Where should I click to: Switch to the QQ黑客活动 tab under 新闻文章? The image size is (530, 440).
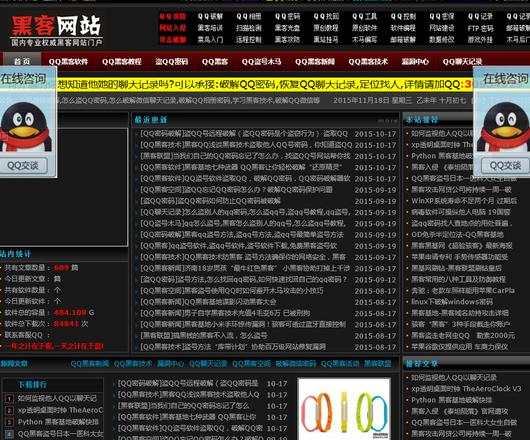click(x=340, y=364)
